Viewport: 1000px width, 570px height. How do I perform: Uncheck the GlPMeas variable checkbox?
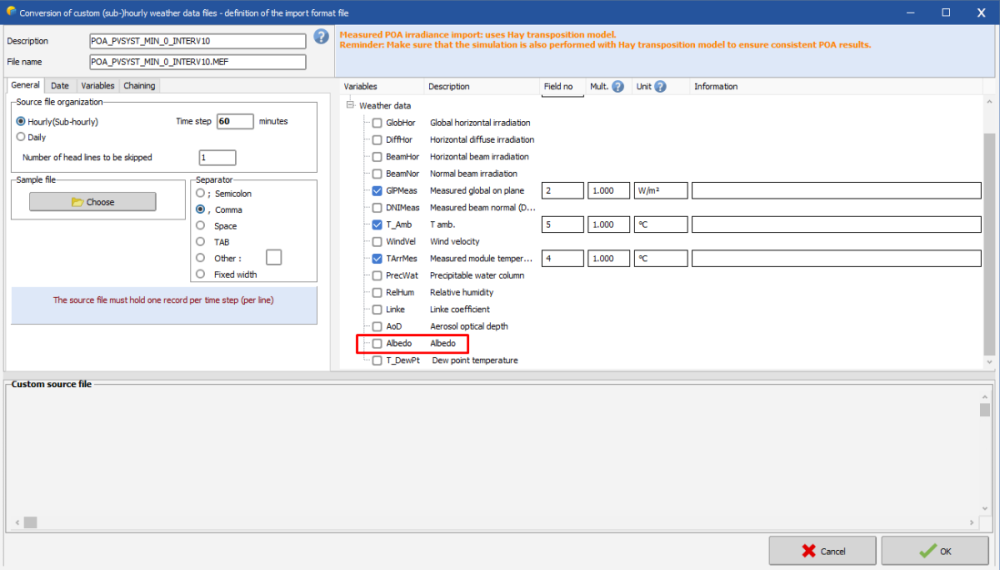[377, 191]
